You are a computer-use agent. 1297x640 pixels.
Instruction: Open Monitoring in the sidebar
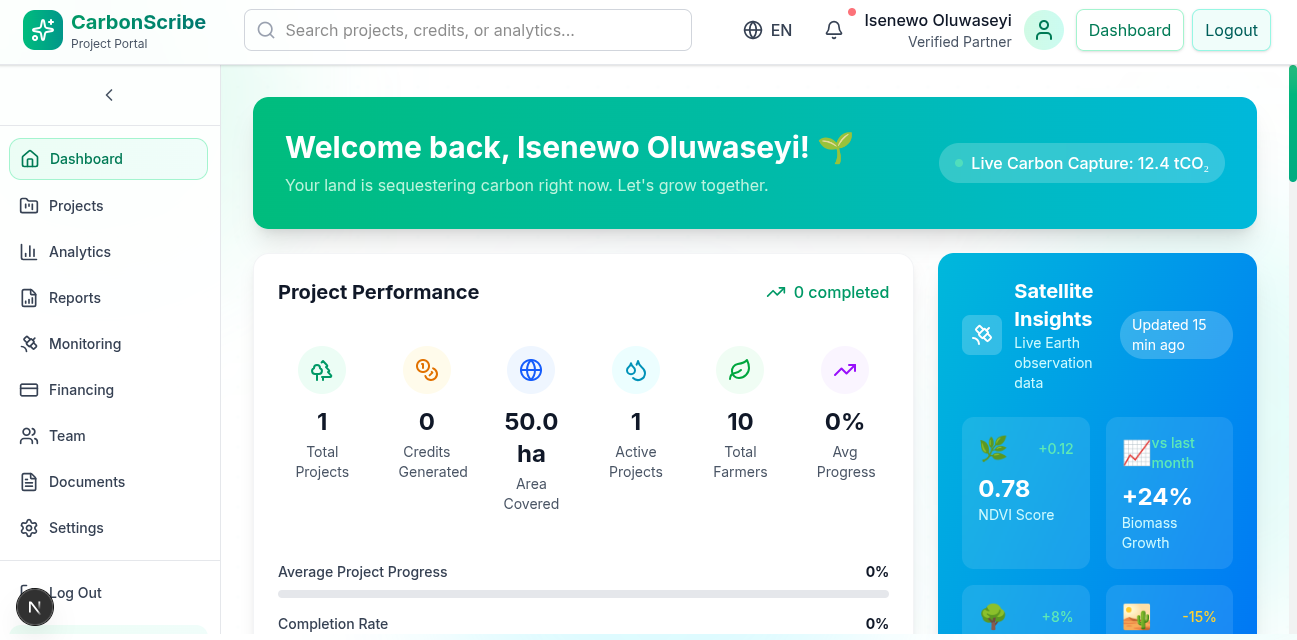click(110, 344)
